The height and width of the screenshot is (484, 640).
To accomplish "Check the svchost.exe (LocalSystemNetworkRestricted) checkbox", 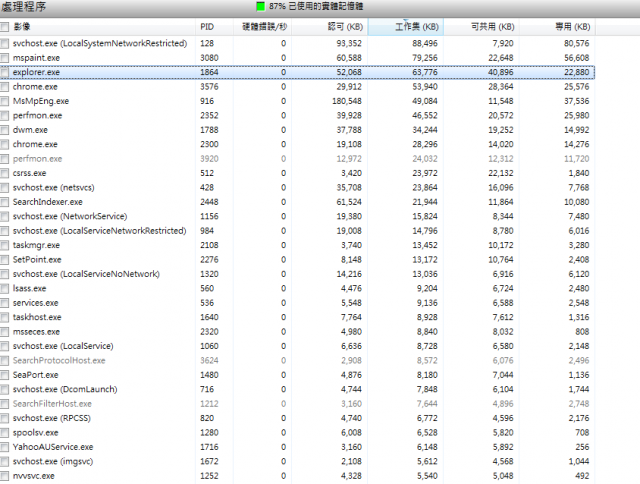I will point(4,43).
